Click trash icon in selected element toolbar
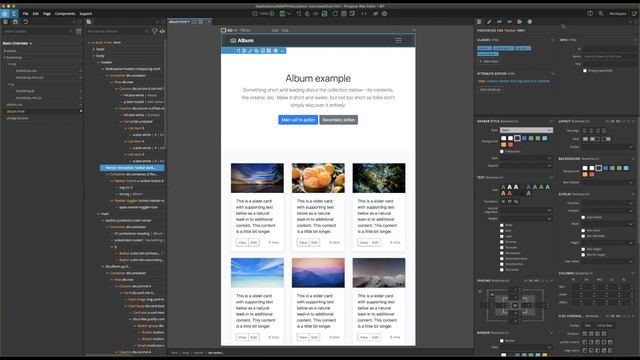Screen dimensions: 640x360 click(276, 51)
